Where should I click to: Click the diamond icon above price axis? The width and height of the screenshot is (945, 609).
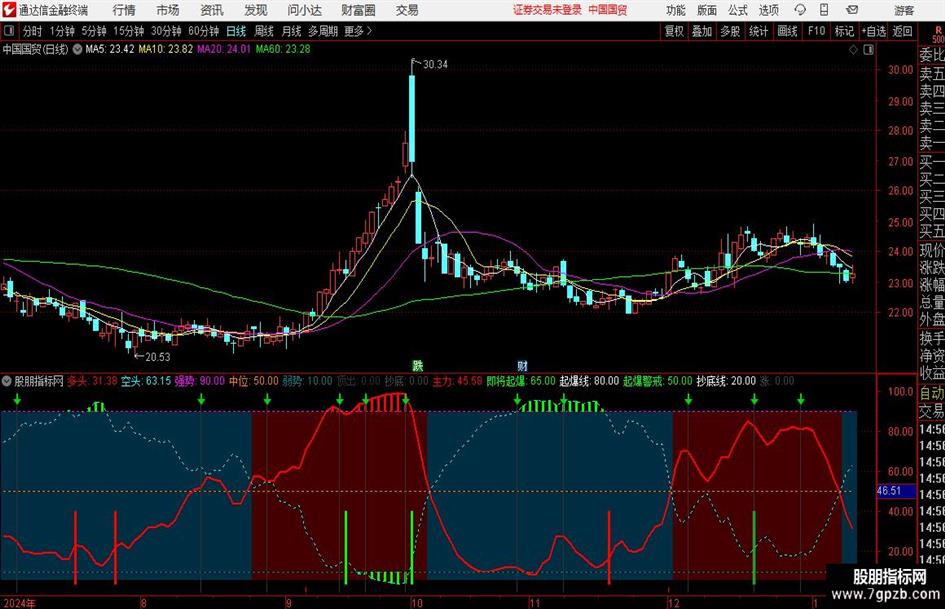(853, 50)
